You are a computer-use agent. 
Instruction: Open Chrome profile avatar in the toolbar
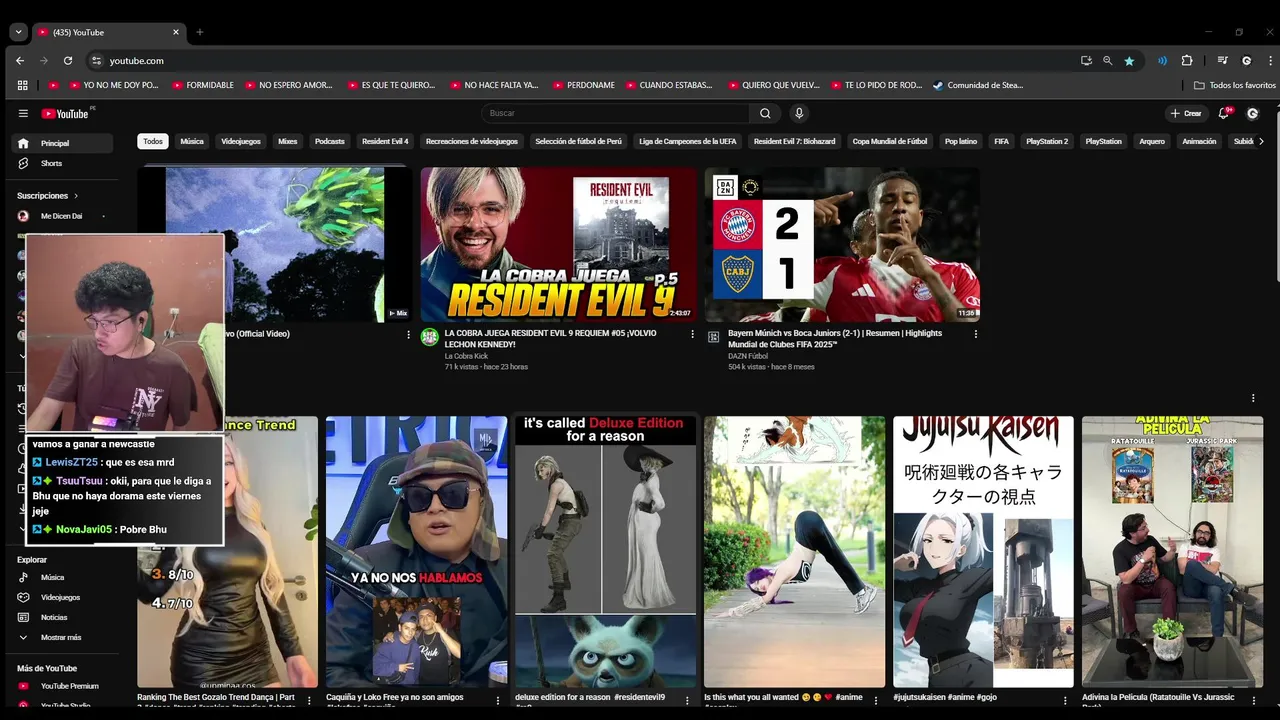coord(1247,61)
